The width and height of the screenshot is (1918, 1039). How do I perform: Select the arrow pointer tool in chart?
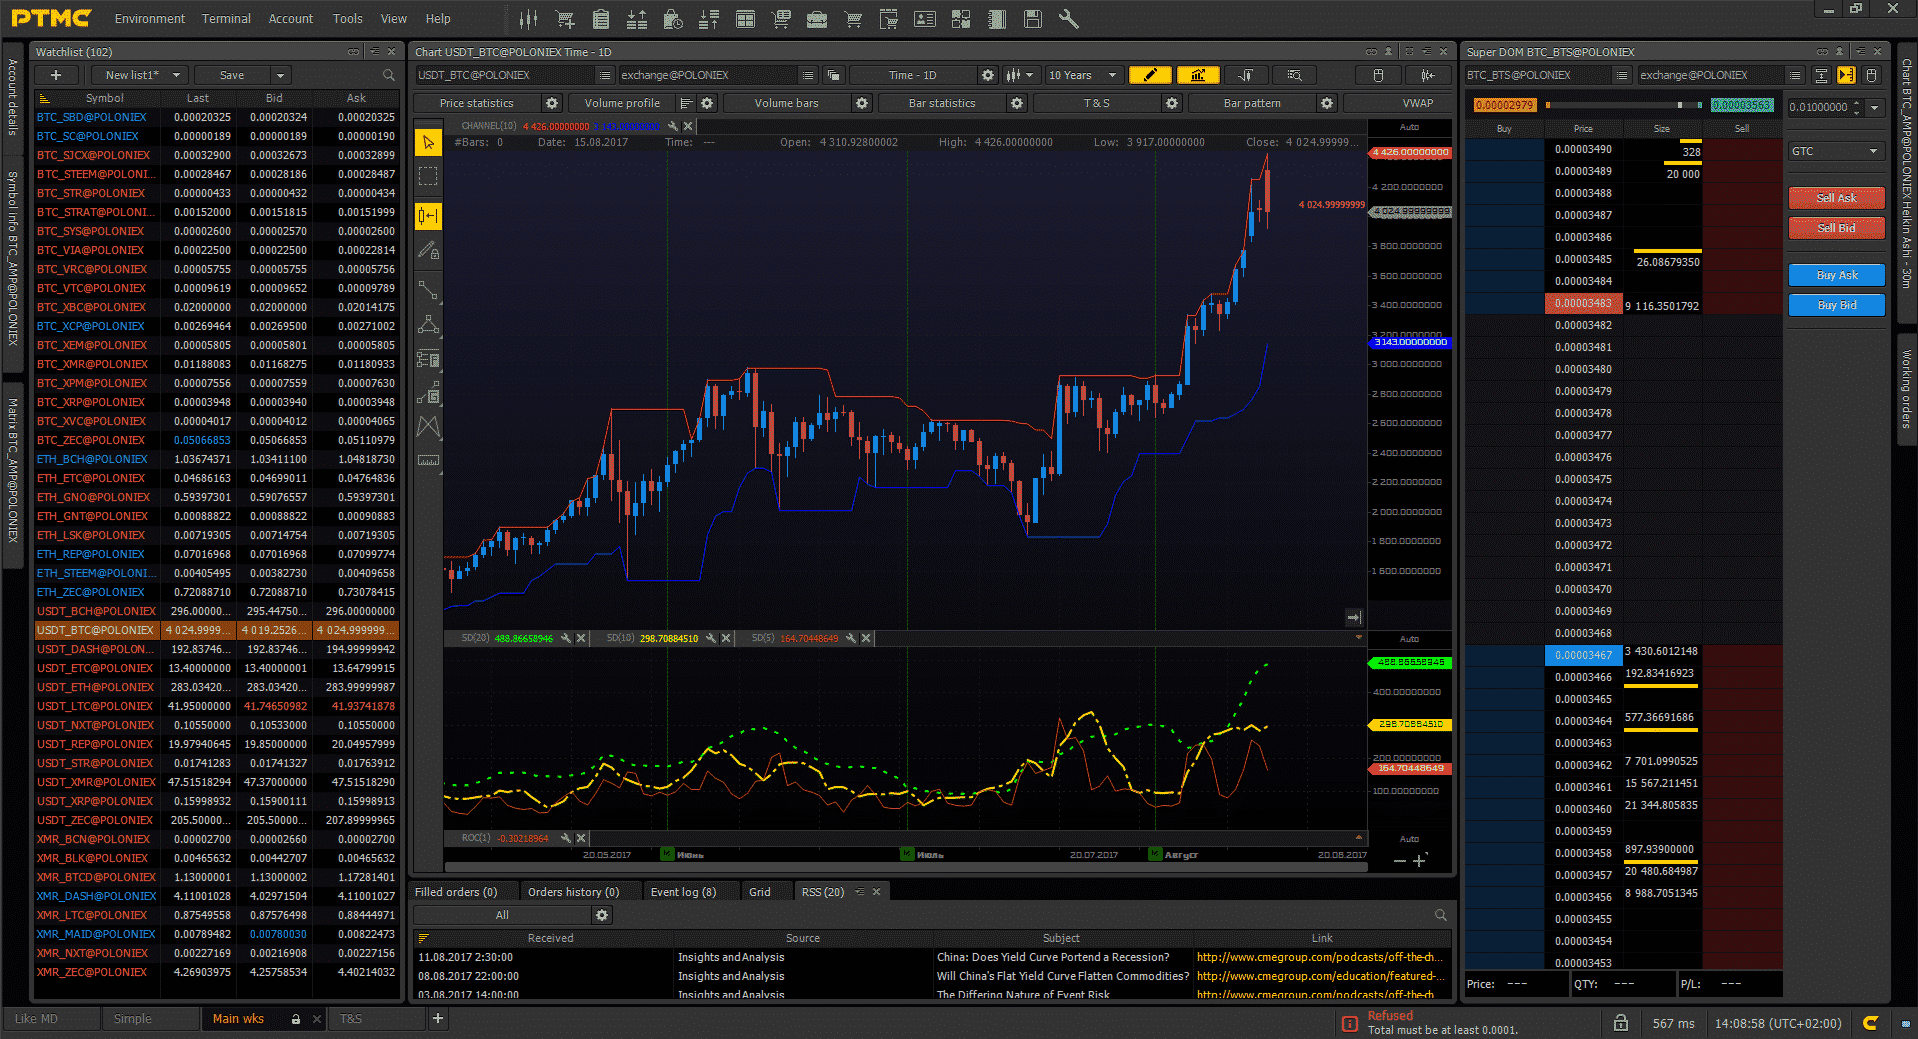(x=428, y=143)
